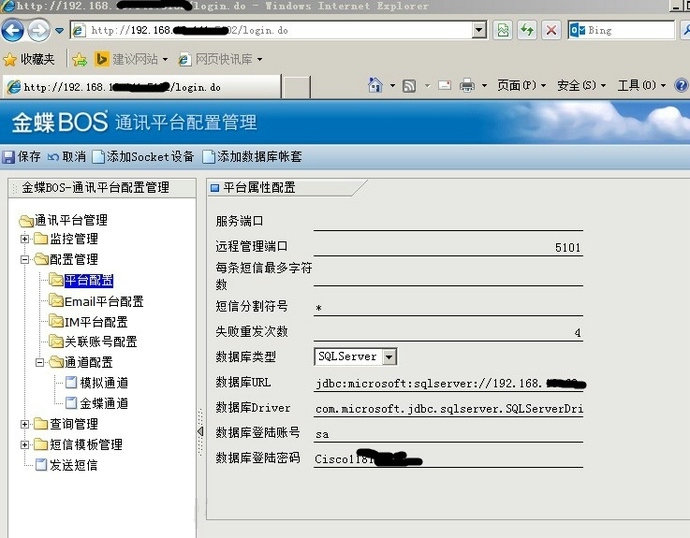Image resolution: width=690 pixels, height=538 pixels.
Task: Expand the 监控管理 tree node
Action: click(25, 239)
